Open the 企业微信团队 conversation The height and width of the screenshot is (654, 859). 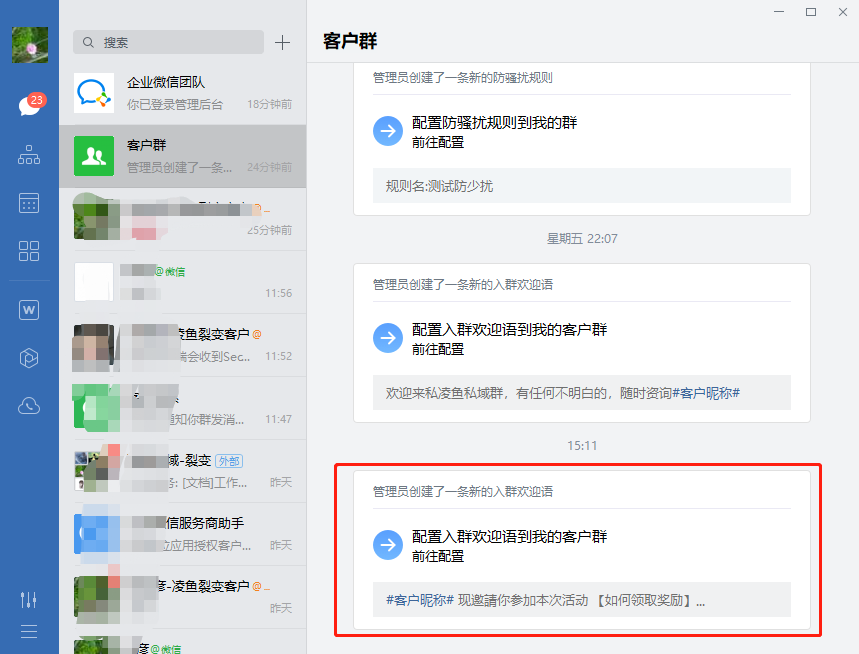pos(182,93)
